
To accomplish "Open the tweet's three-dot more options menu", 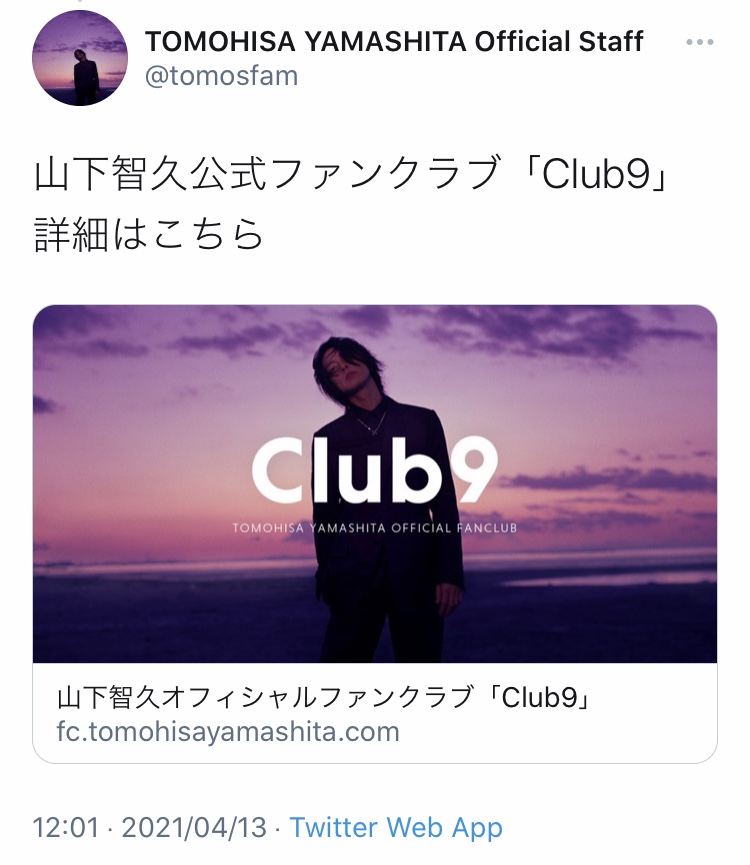I will coord(700,42).
